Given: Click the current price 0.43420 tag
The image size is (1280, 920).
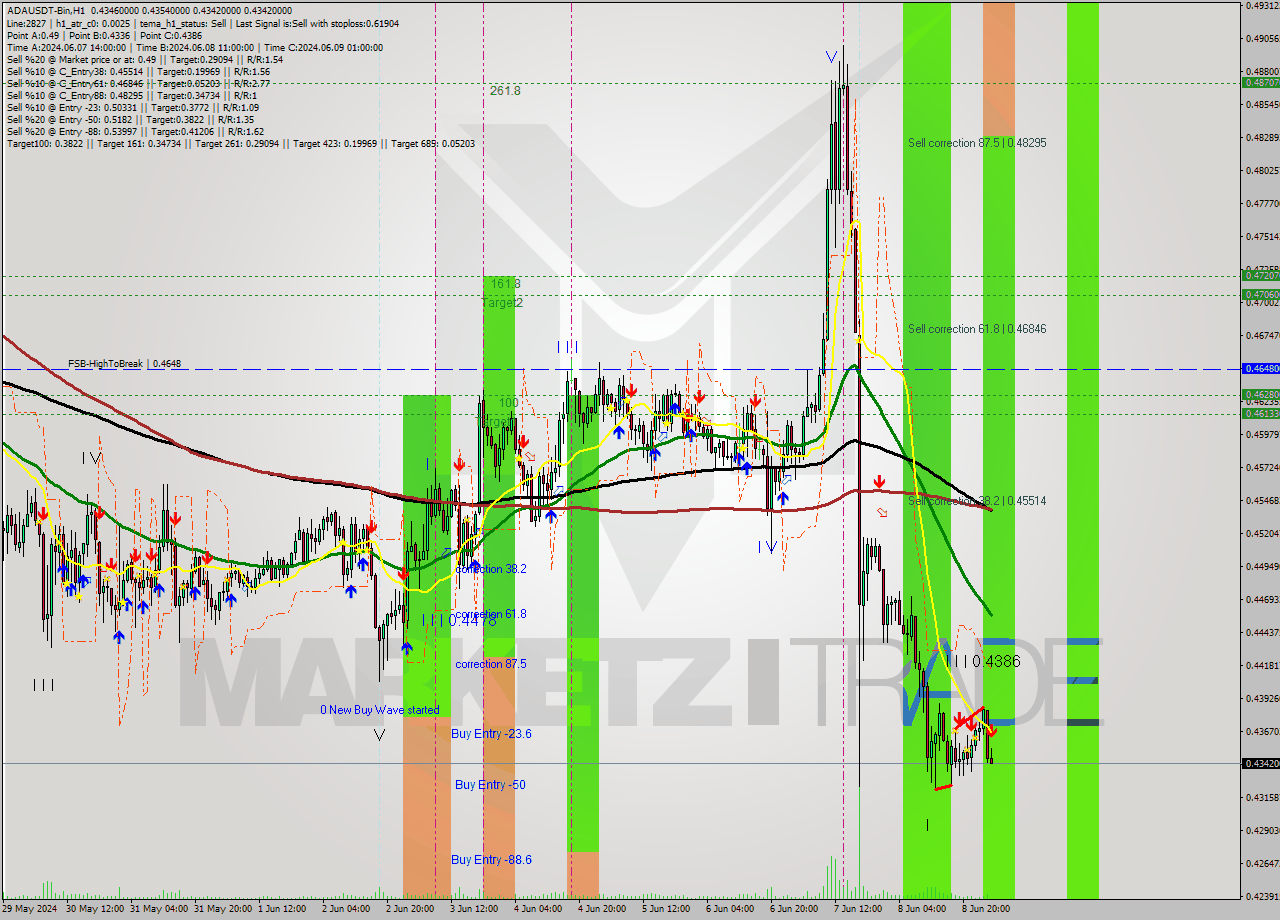Looking at the screenshot, I should [1260, 763].
